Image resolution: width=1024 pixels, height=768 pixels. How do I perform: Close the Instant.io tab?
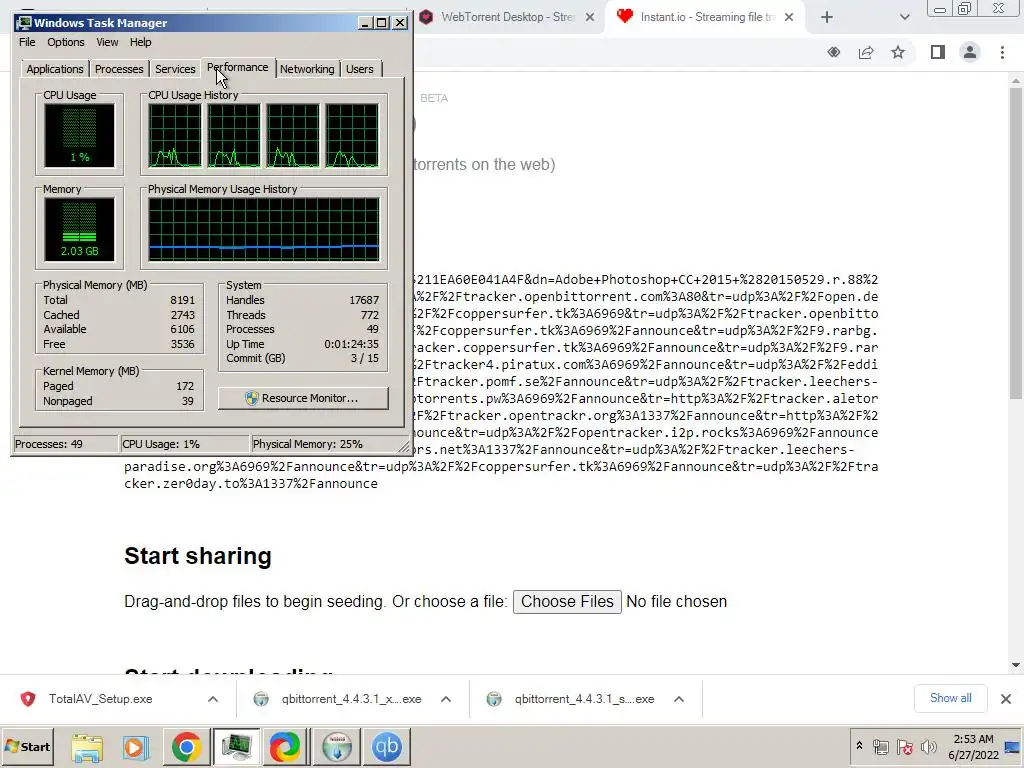click(789, 17)
